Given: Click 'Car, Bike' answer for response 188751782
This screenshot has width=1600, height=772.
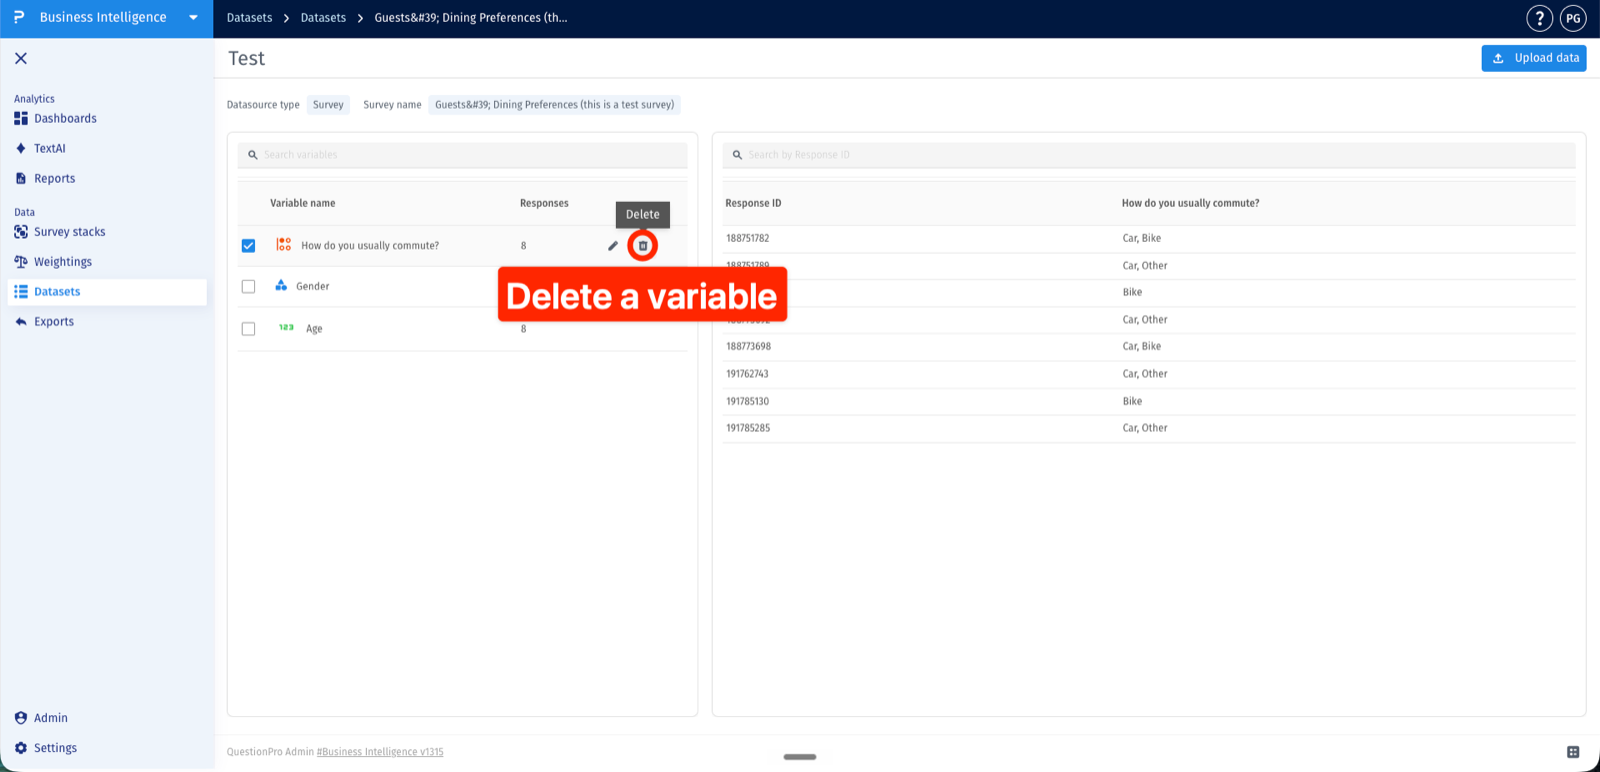Looking at the screenshot, I should [x=1142, y=238].
